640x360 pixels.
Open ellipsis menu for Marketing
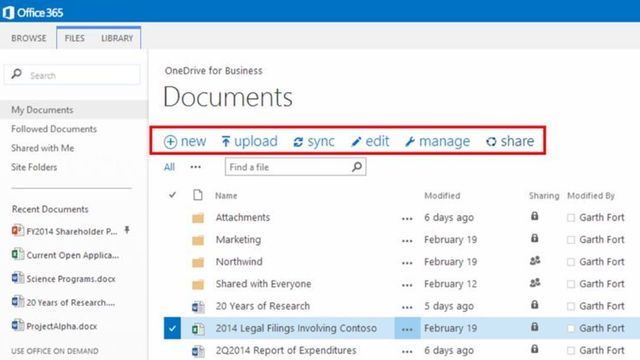pyautogui.click(x=407, y=241)
